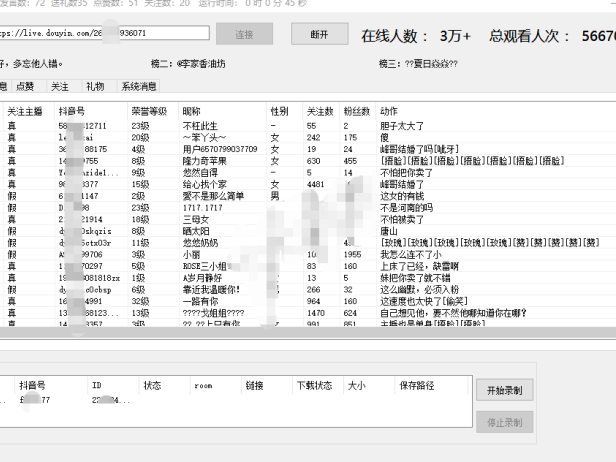Click the greyed-out 连接 connect button
The width and height of the screenshot is (616, 462).
[244, 34]
